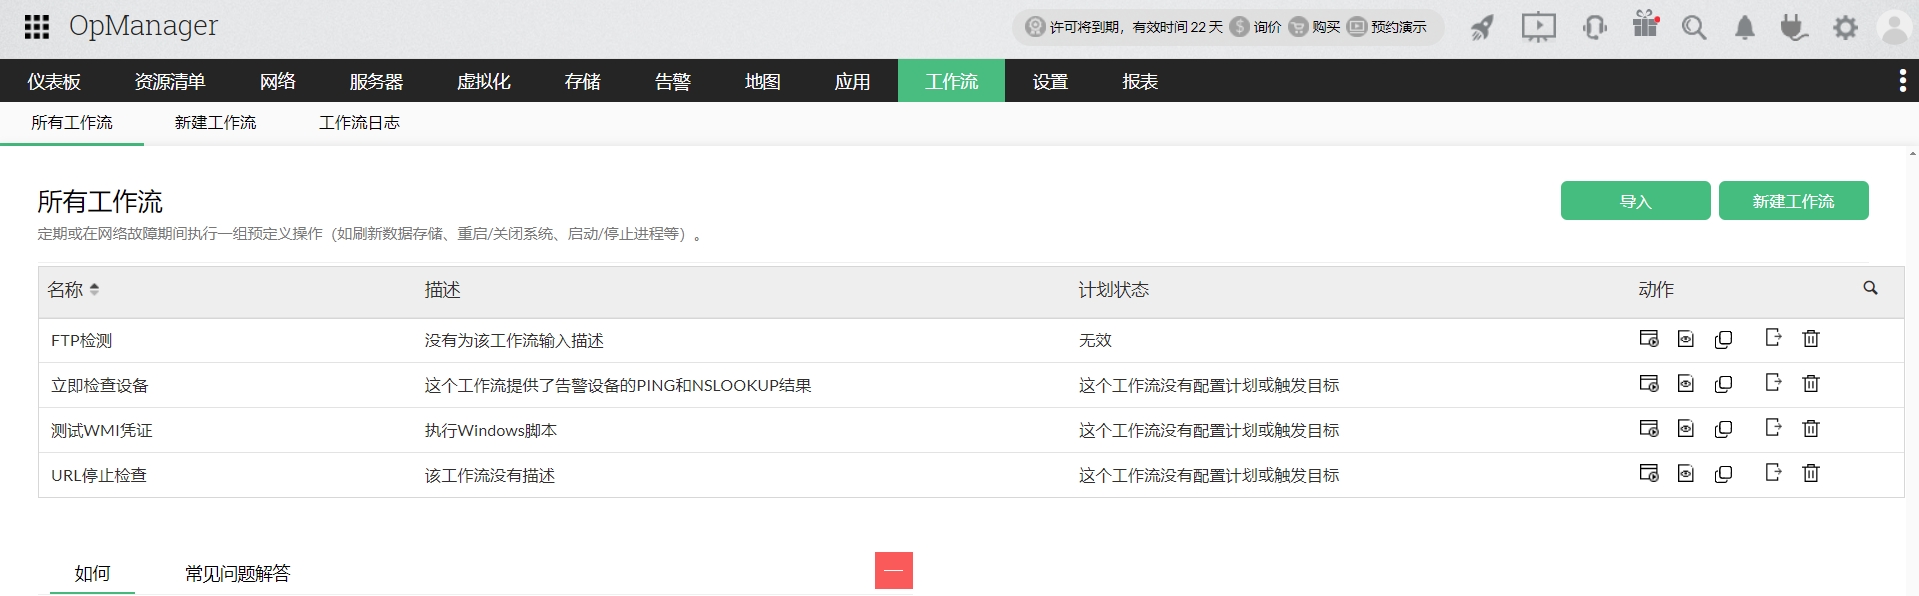Select the 常见问题解答 tab
The image size is (1919, 596).
click(238, 573)
